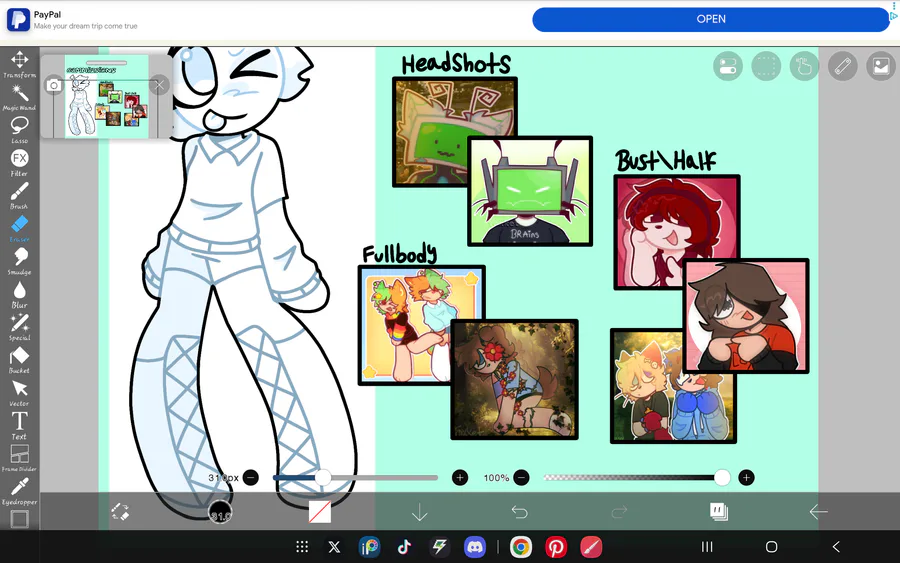The image size is (900, 563).
Task: Tap the Android home button
Action: pos(771,547)
